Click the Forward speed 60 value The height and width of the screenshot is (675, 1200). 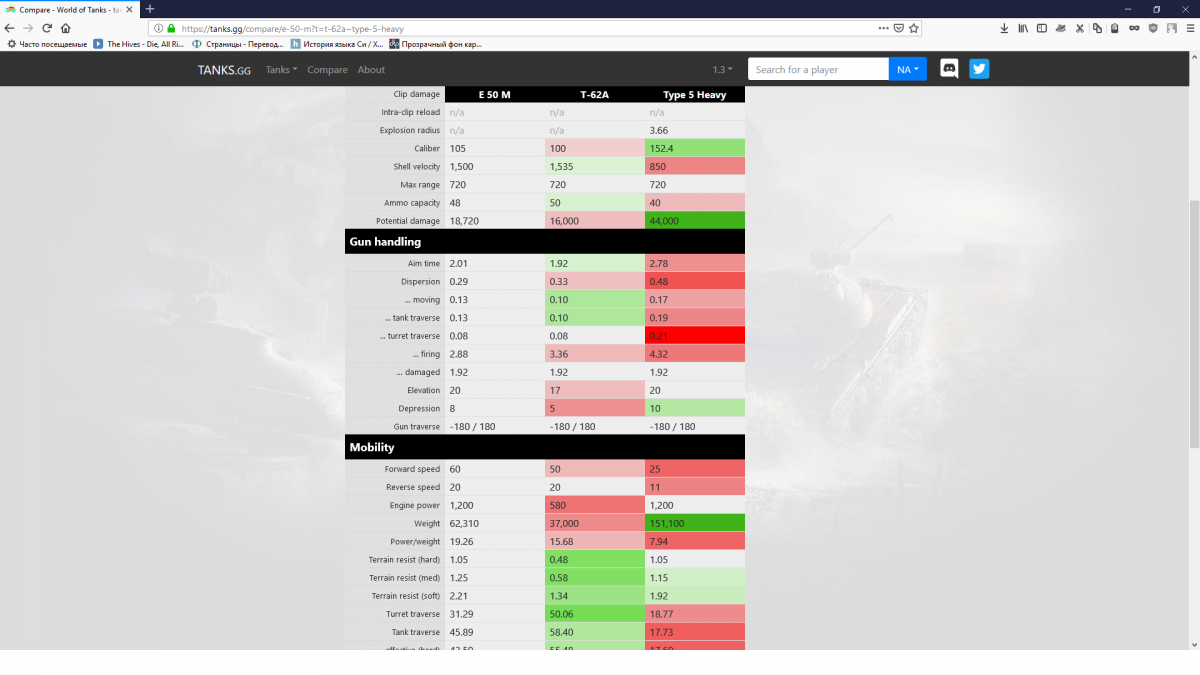[455, 469]
